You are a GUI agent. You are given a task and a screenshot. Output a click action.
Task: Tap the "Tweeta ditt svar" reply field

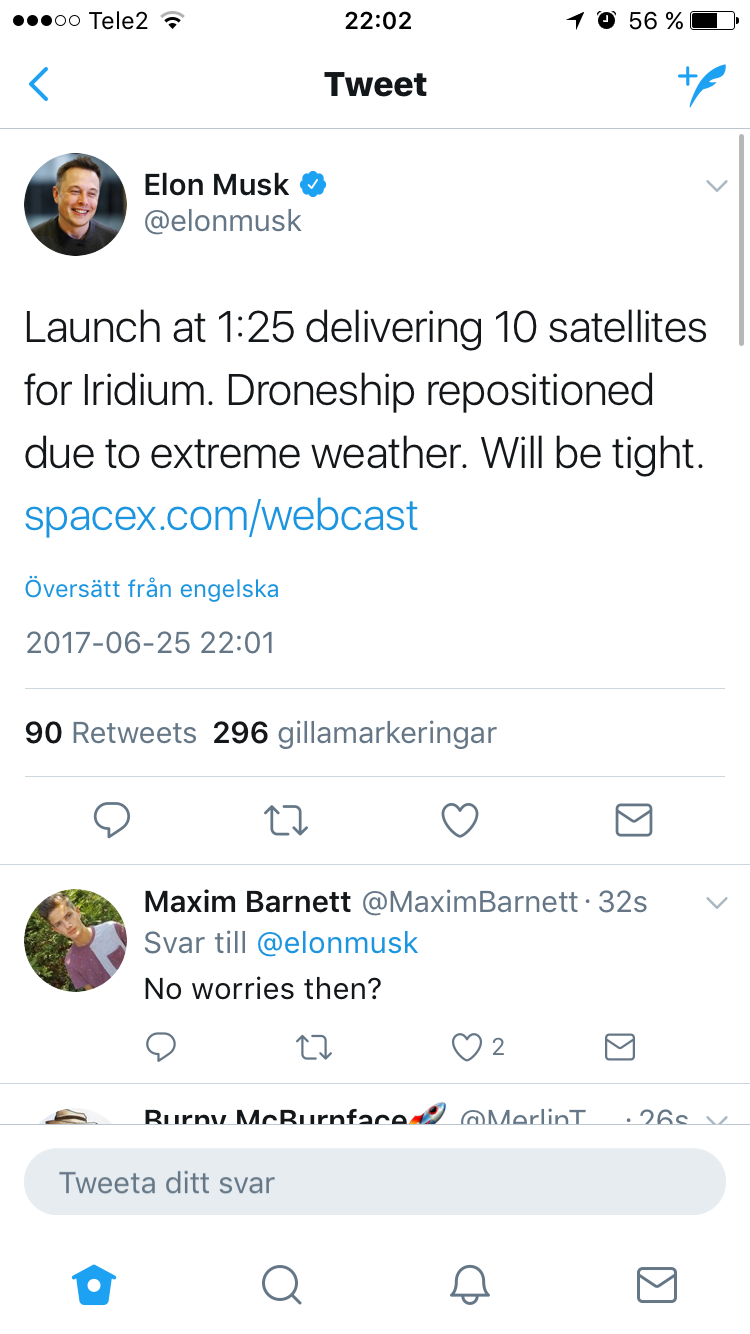point(375,1182)
